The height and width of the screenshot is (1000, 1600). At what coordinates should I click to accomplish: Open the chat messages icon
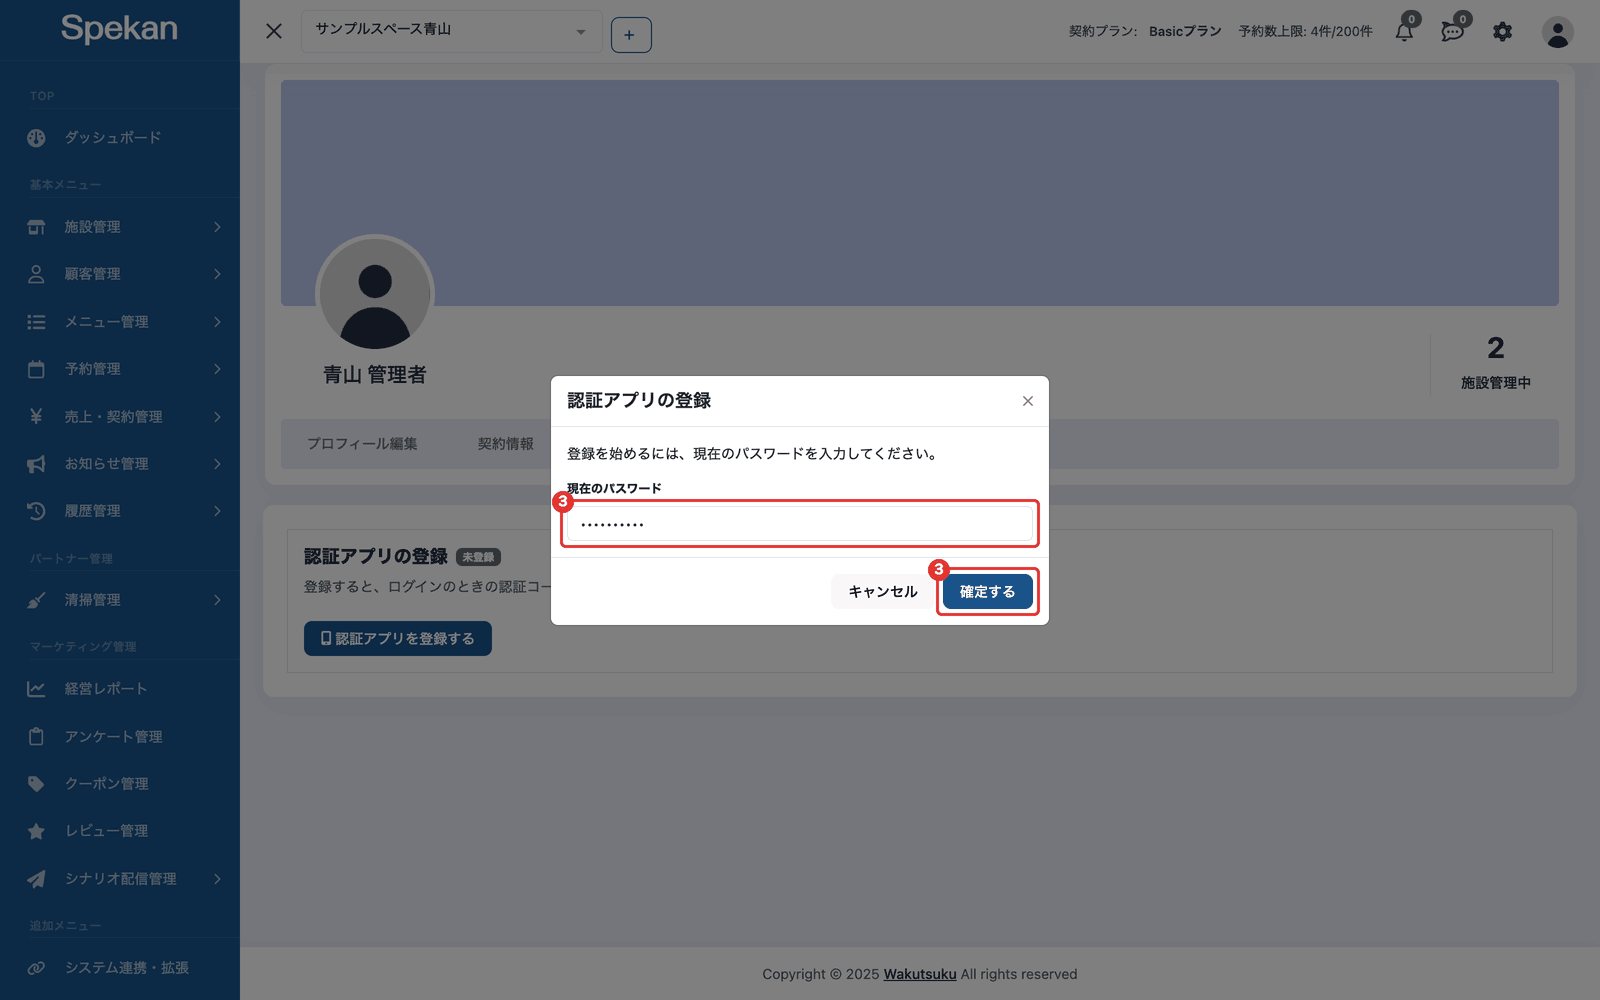(1453, 31)
